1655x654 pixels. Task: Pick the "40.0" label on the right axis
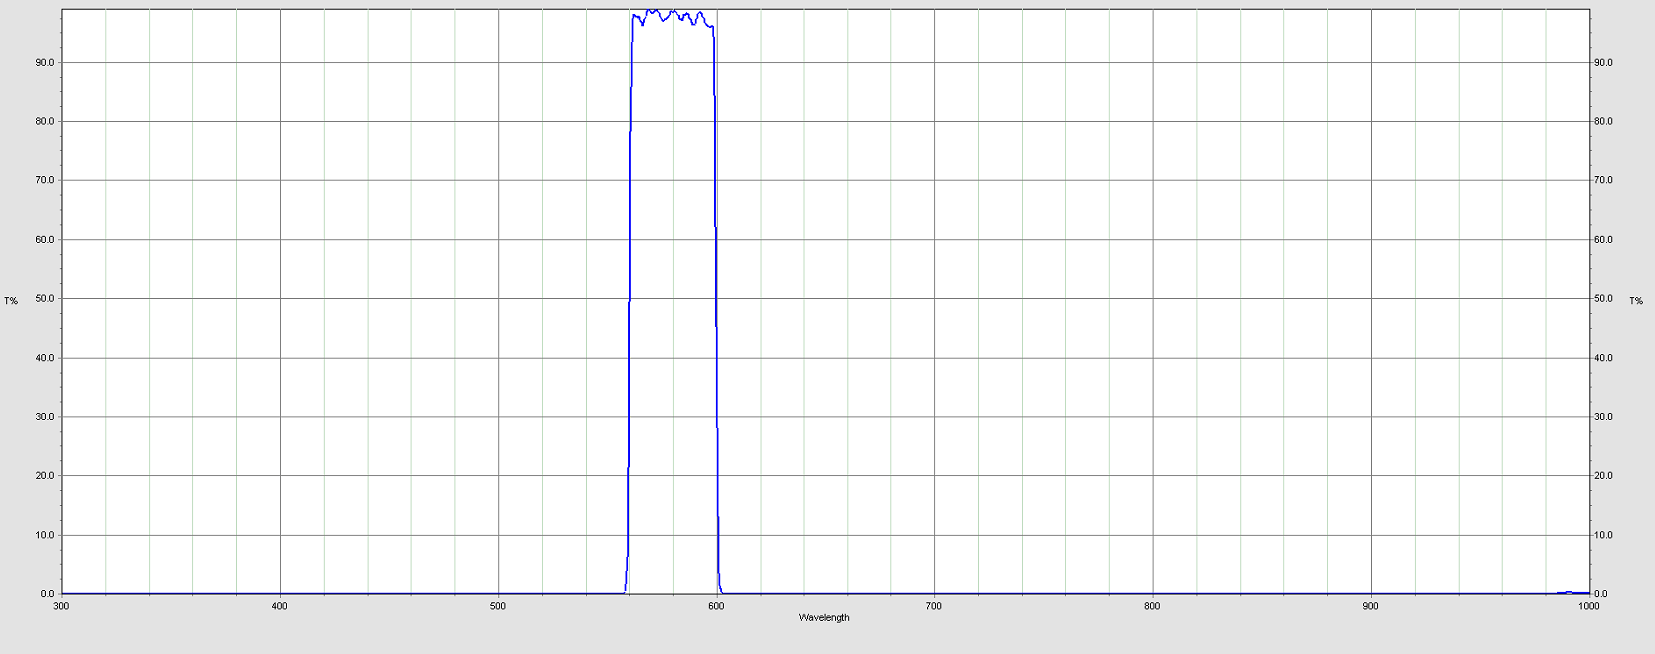pyautogui.click(x=1603, y=358)
